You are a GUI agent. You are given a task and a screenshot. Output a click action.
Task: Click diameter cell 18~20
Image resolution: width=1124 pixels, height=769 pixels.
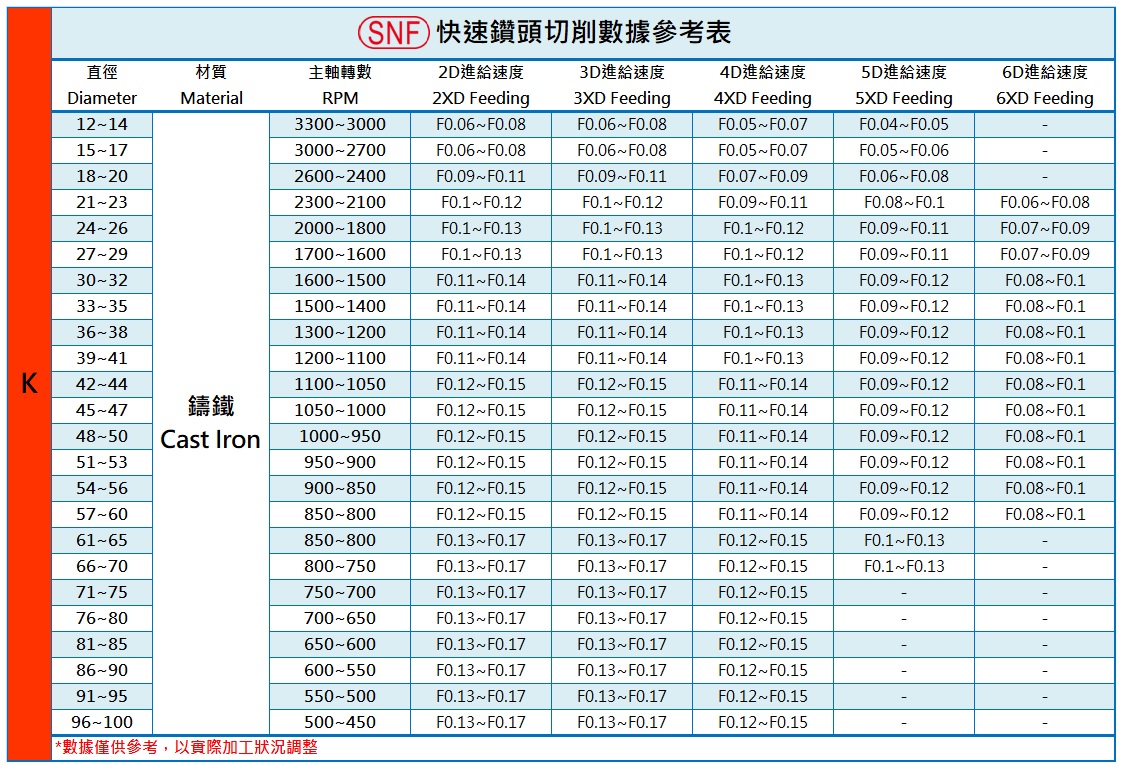coord(102,176)
